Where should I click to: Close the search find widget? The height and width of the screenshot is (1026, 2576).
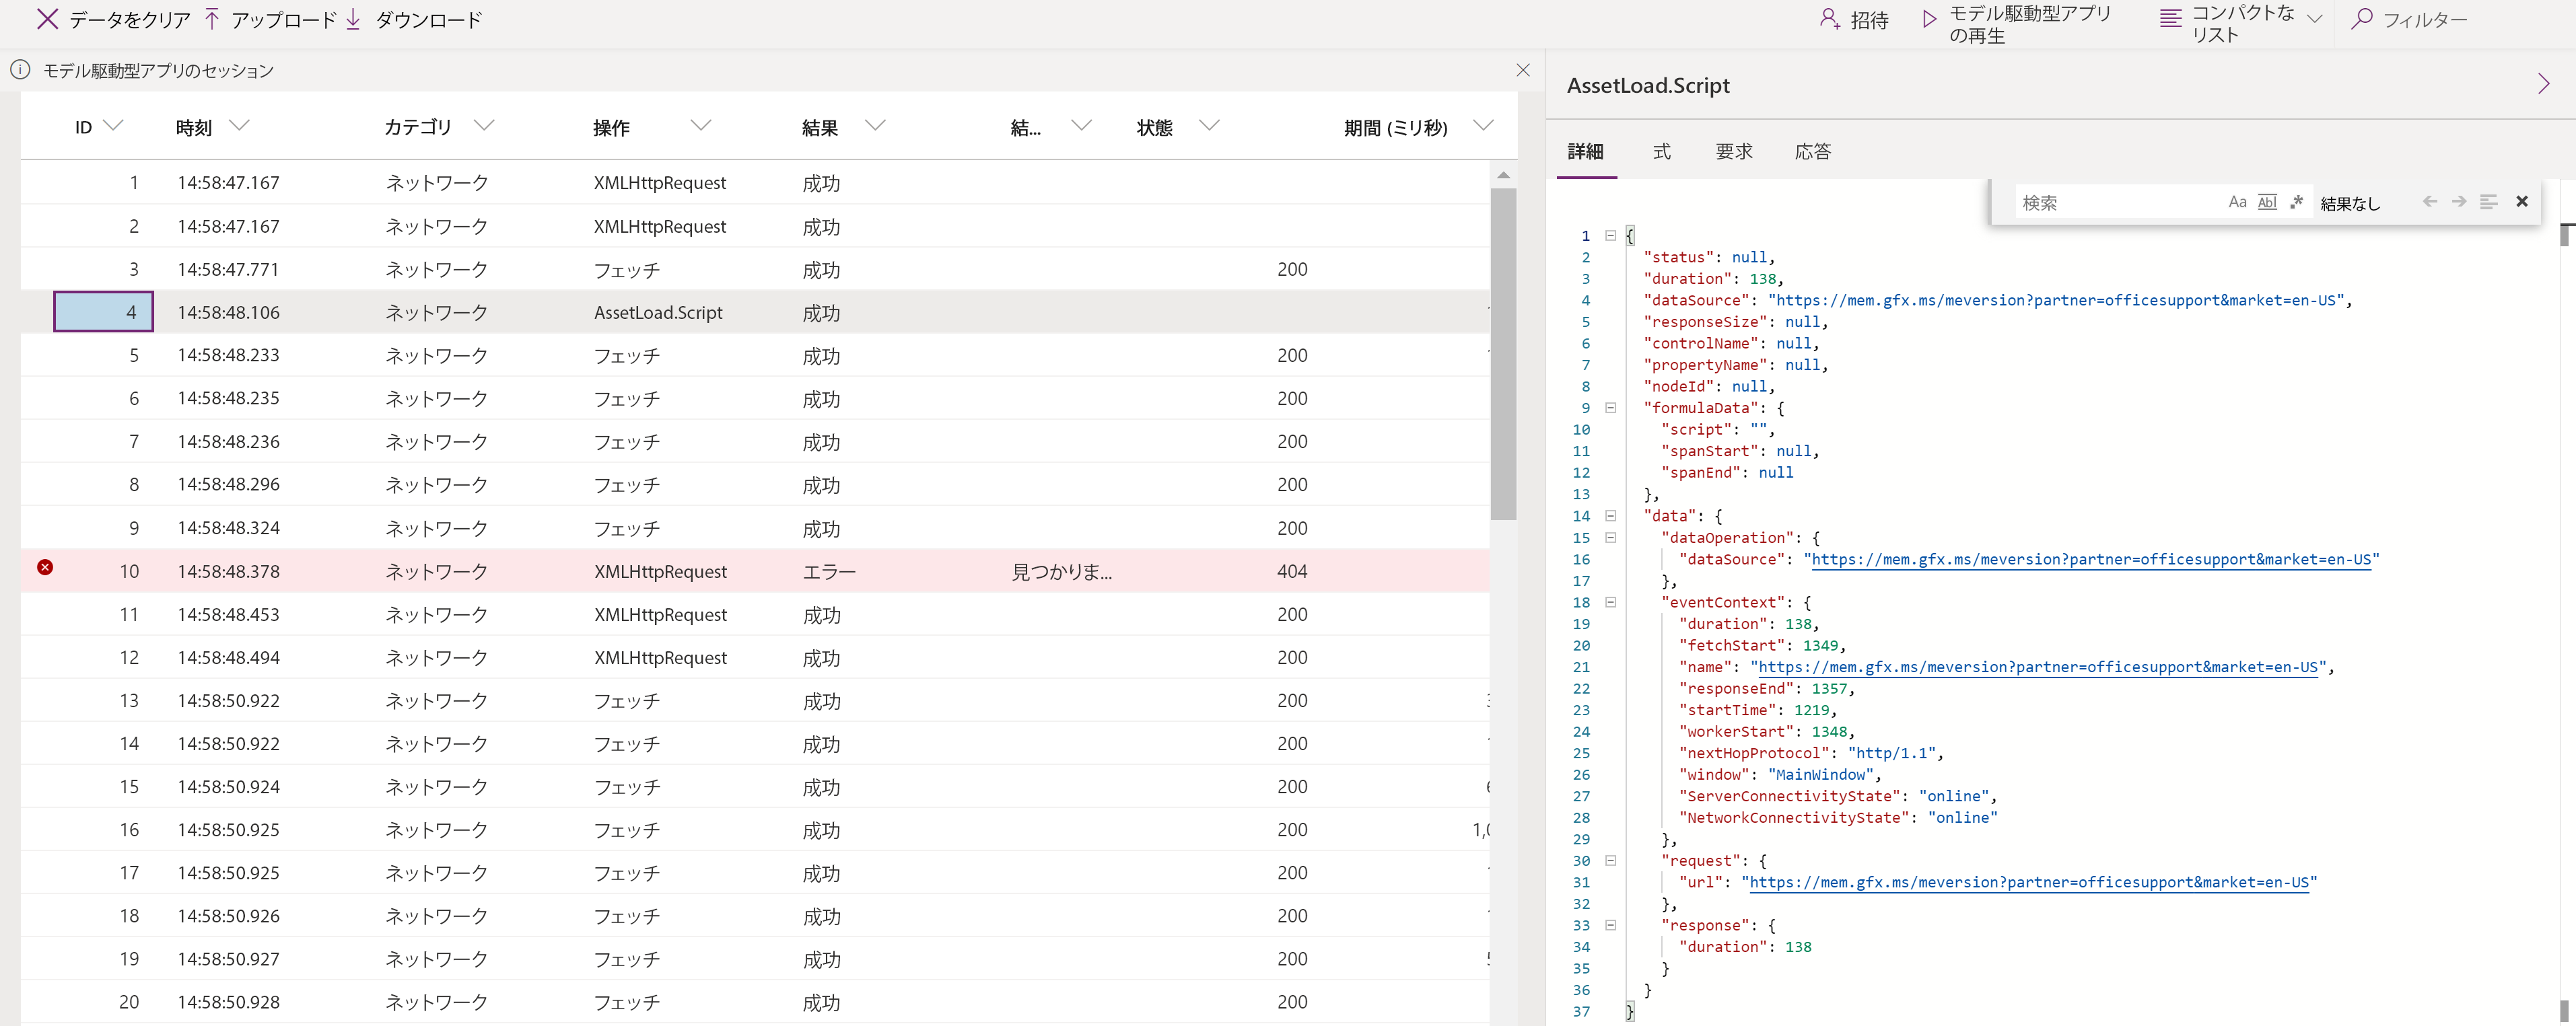(x=2522, y=202)
